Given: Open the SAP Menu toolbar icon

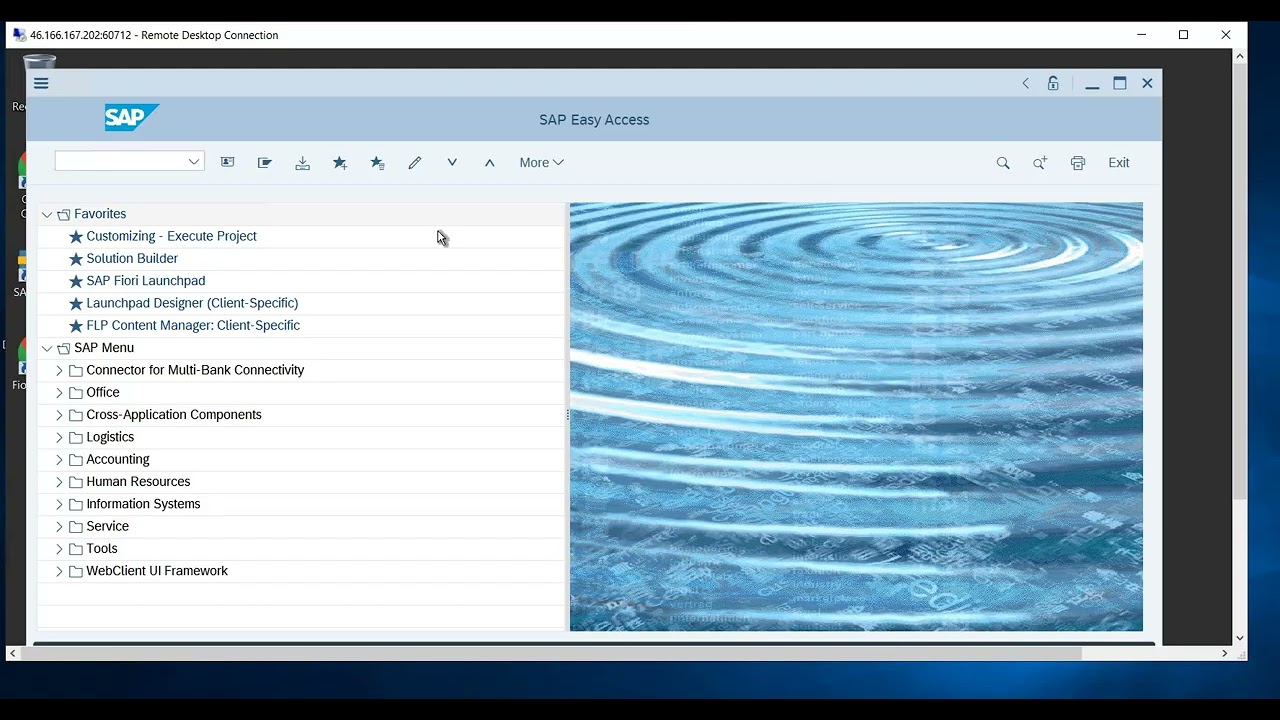Looking at the screenshot, I should (x=265, y=162).
